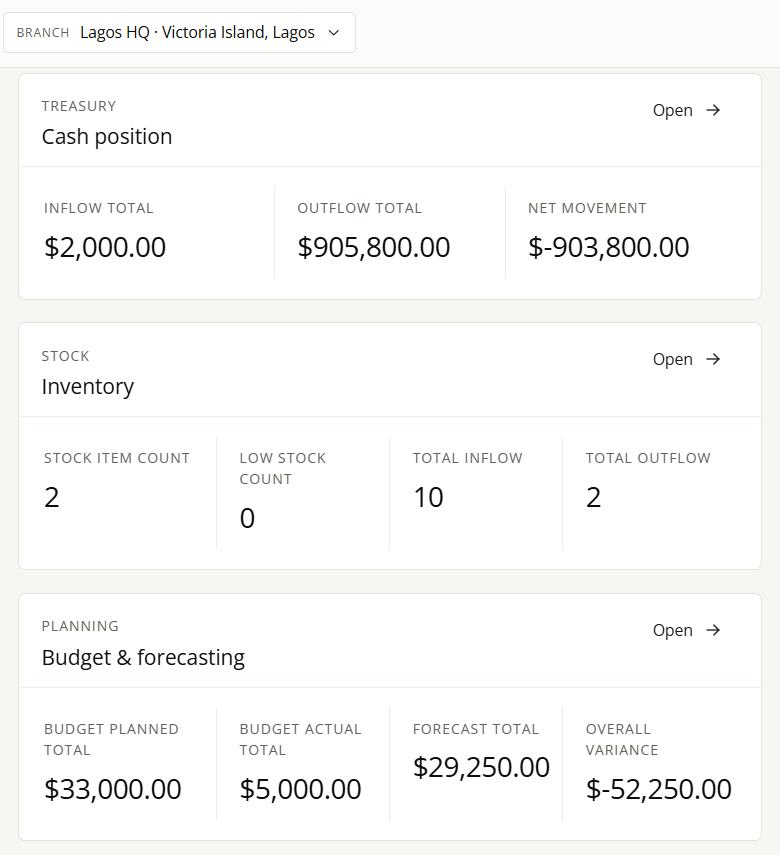Image resolution: width=780 pixels, height=855 pixels.
Task: Click the $33,000.00 budget planned value
Action: point(112,789)
